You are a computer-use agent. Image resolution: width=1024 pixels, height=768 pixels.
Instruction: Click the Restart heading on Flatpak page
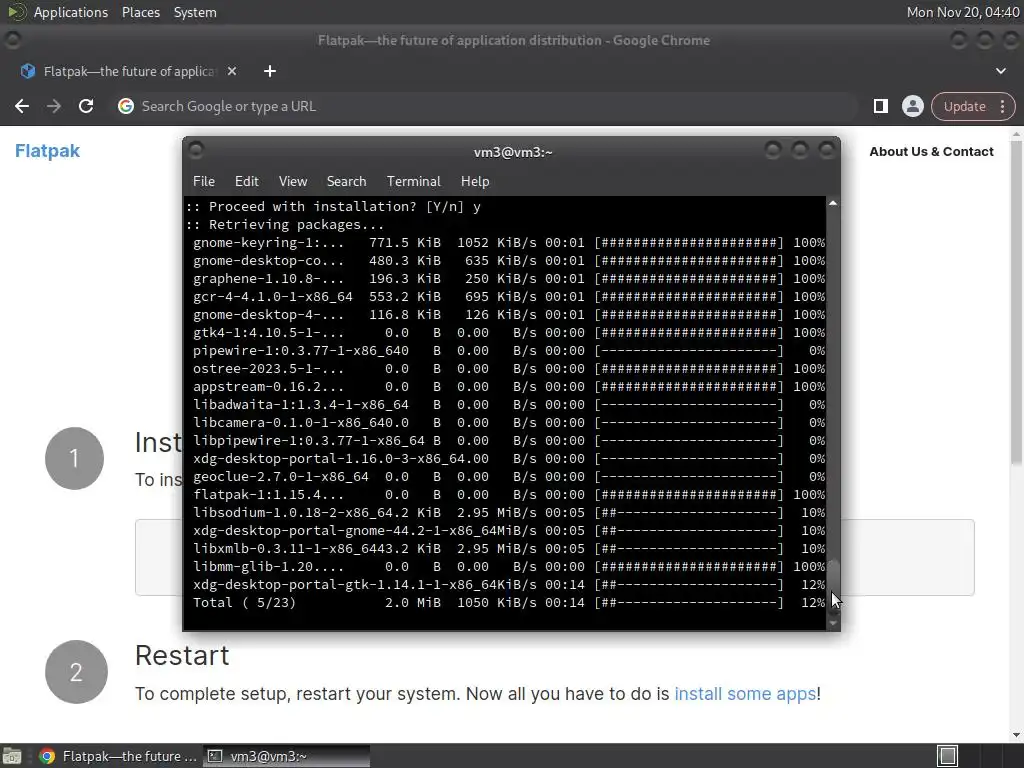pos(182,655)
